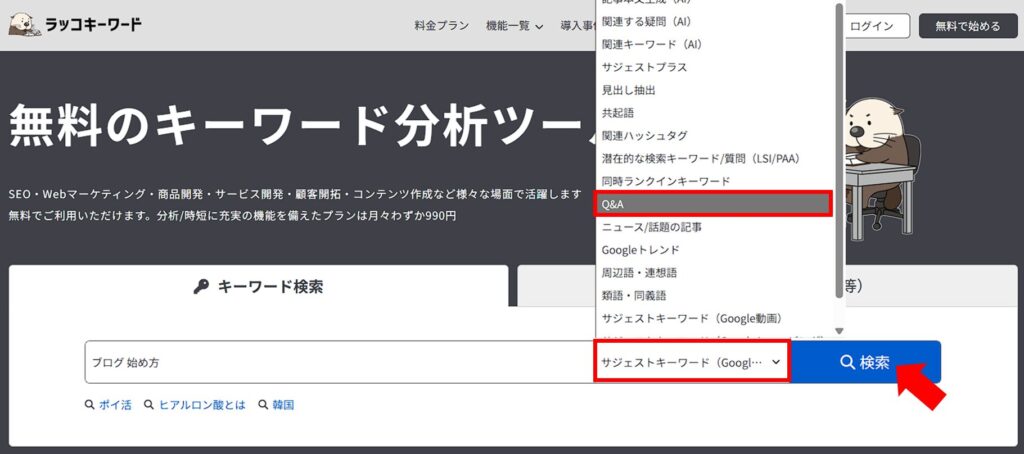Screen dimensions: 1024x454
Task: Click the ラッコキーワード otter logo
Action: point(74,25)
